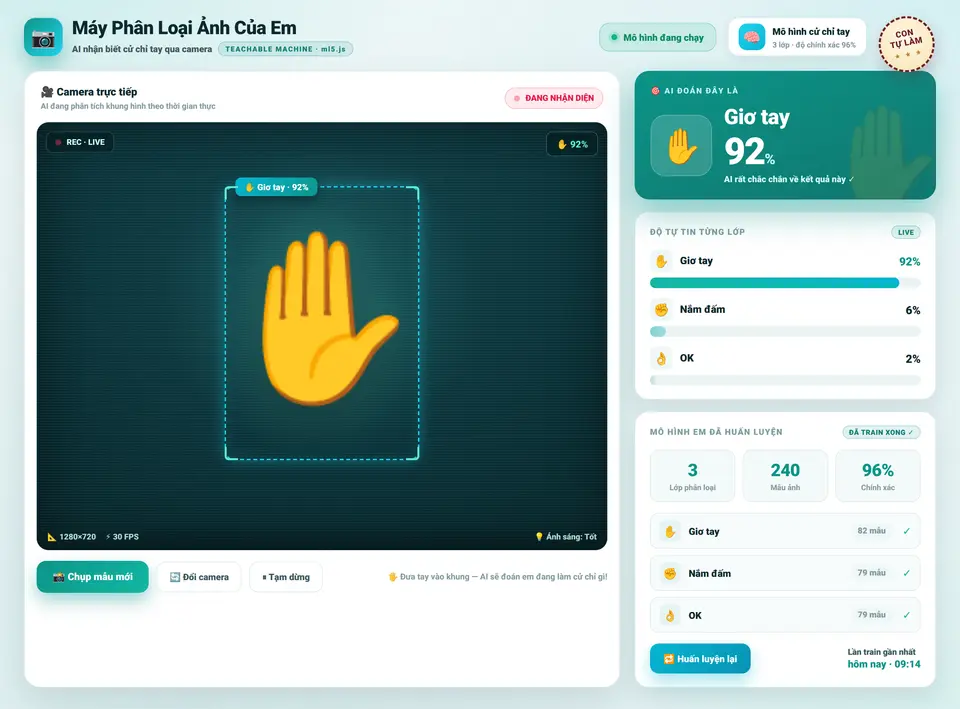Click the Nắm đấm confidence progress bar
Viewport: 960px width, 709px height.
tap(785, 332)
